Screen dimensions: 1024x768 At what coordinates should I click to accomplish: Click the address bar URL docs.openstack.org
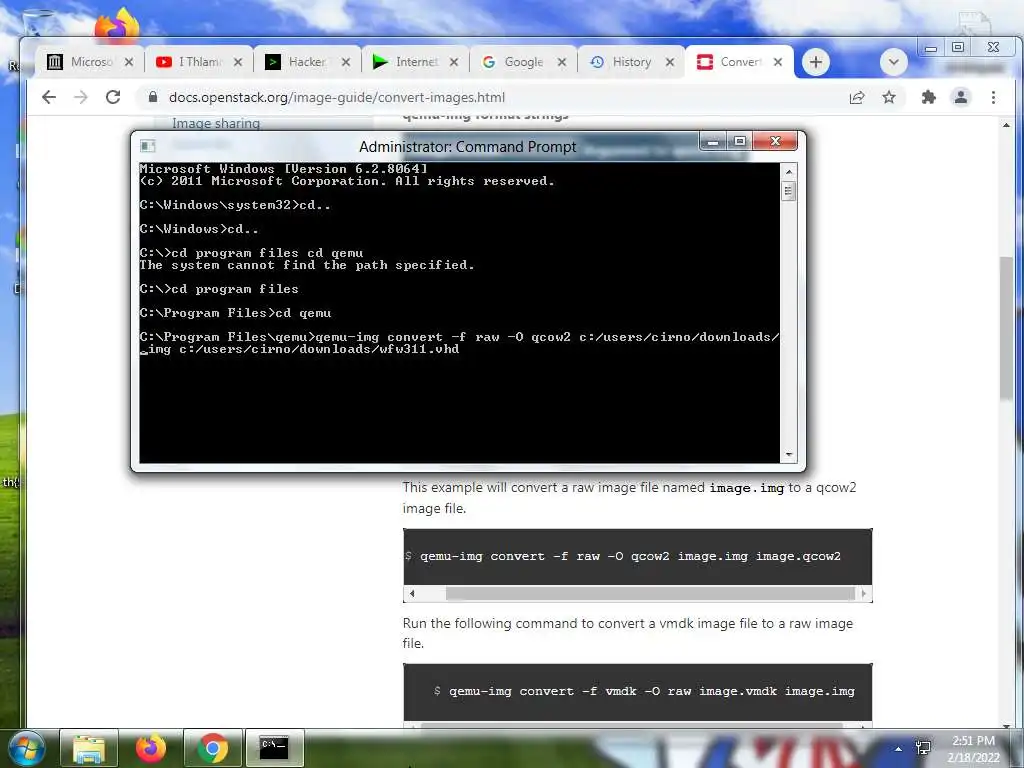336,97
